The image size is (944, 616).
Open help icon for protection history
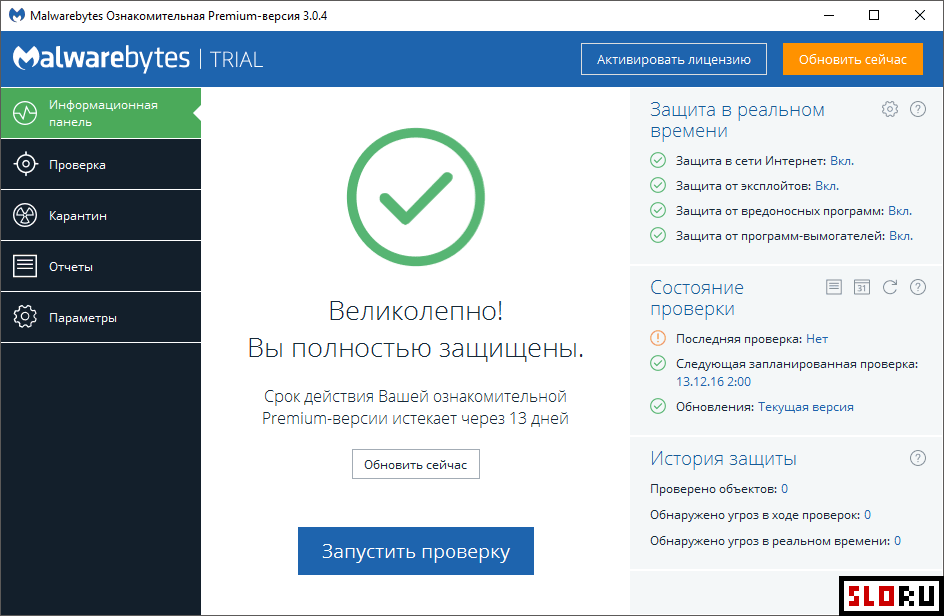[x=918, y=458]
